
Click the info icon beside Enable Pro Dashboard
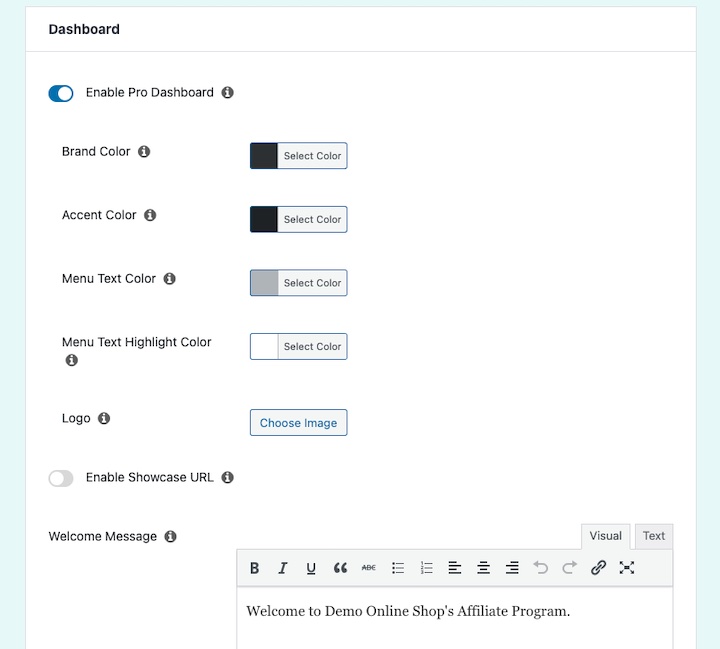(x=227, y=92)
